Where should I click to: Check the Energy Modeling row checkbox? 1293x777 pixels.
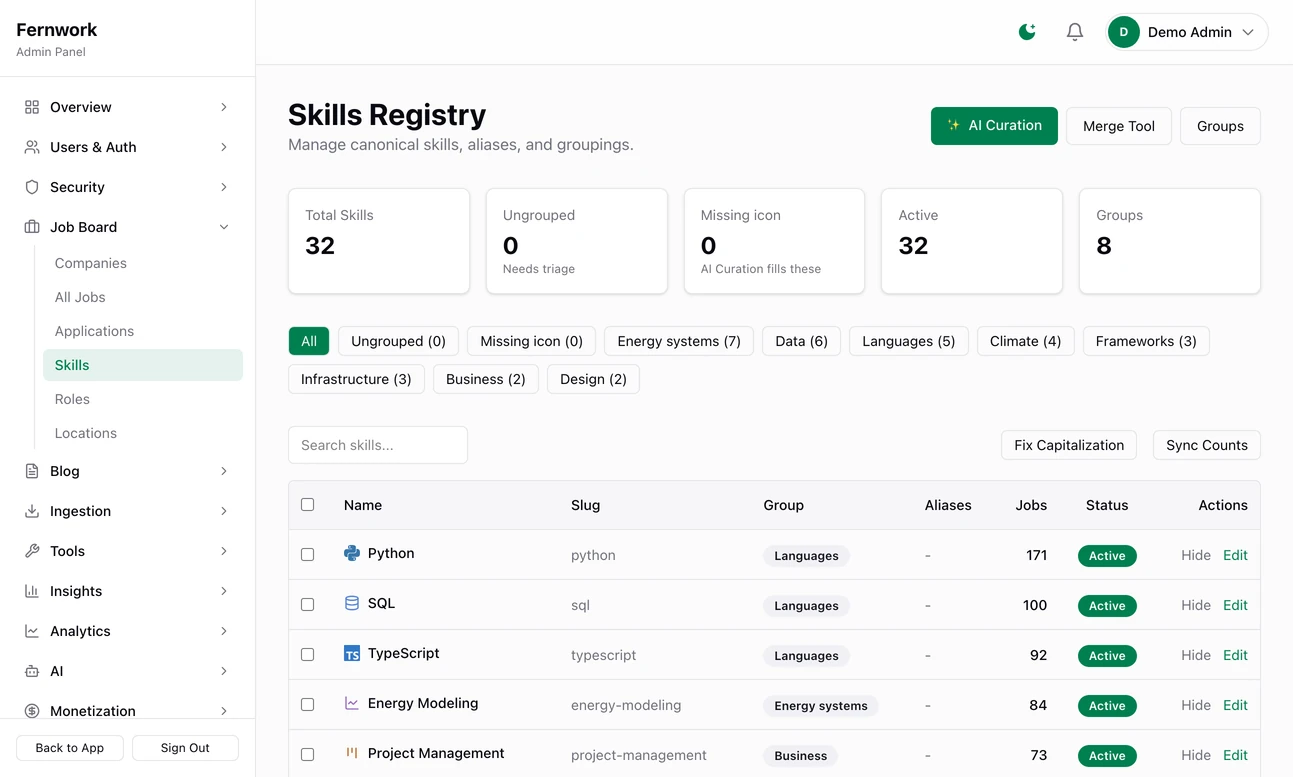pyautogui.click(x=307, y=705)
